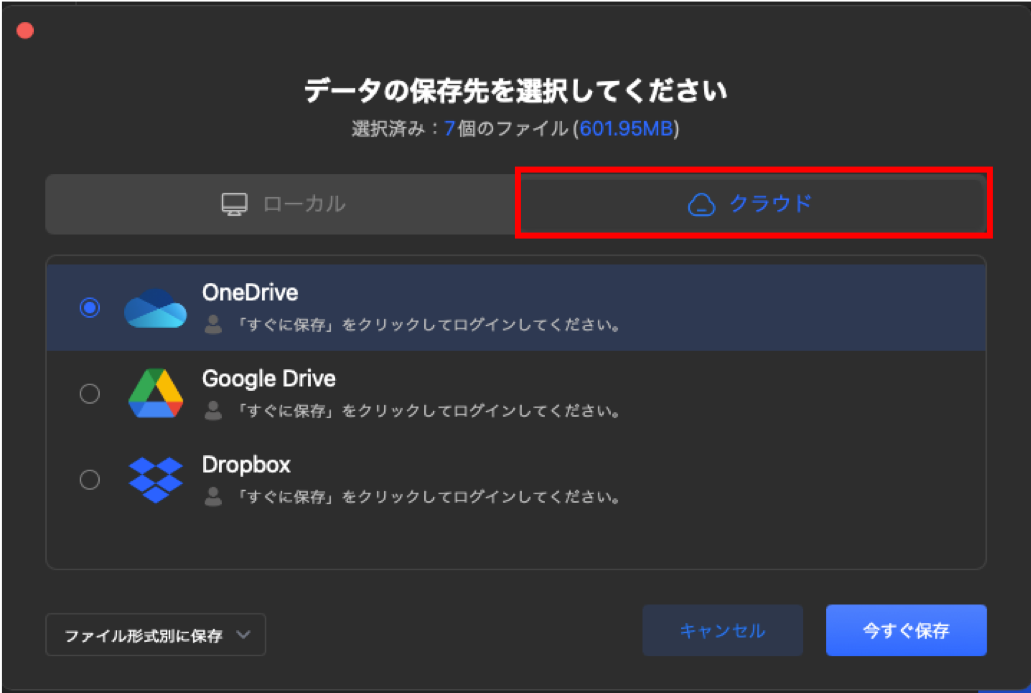Click the login hint text under OneDrive
The width and height of the screenshot is (1031, 693).
click(x=427, y=325)
